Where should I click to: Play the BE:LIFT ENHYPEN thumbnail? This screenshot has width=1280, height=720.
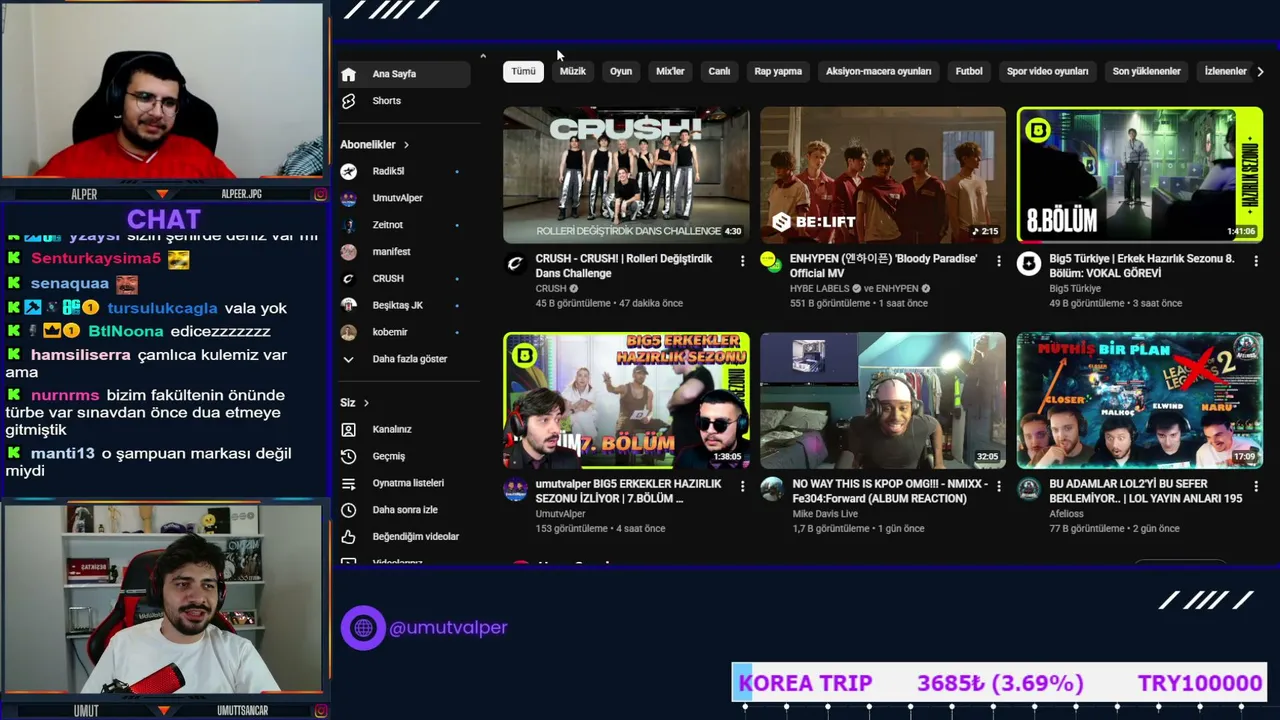pos(883,175)
